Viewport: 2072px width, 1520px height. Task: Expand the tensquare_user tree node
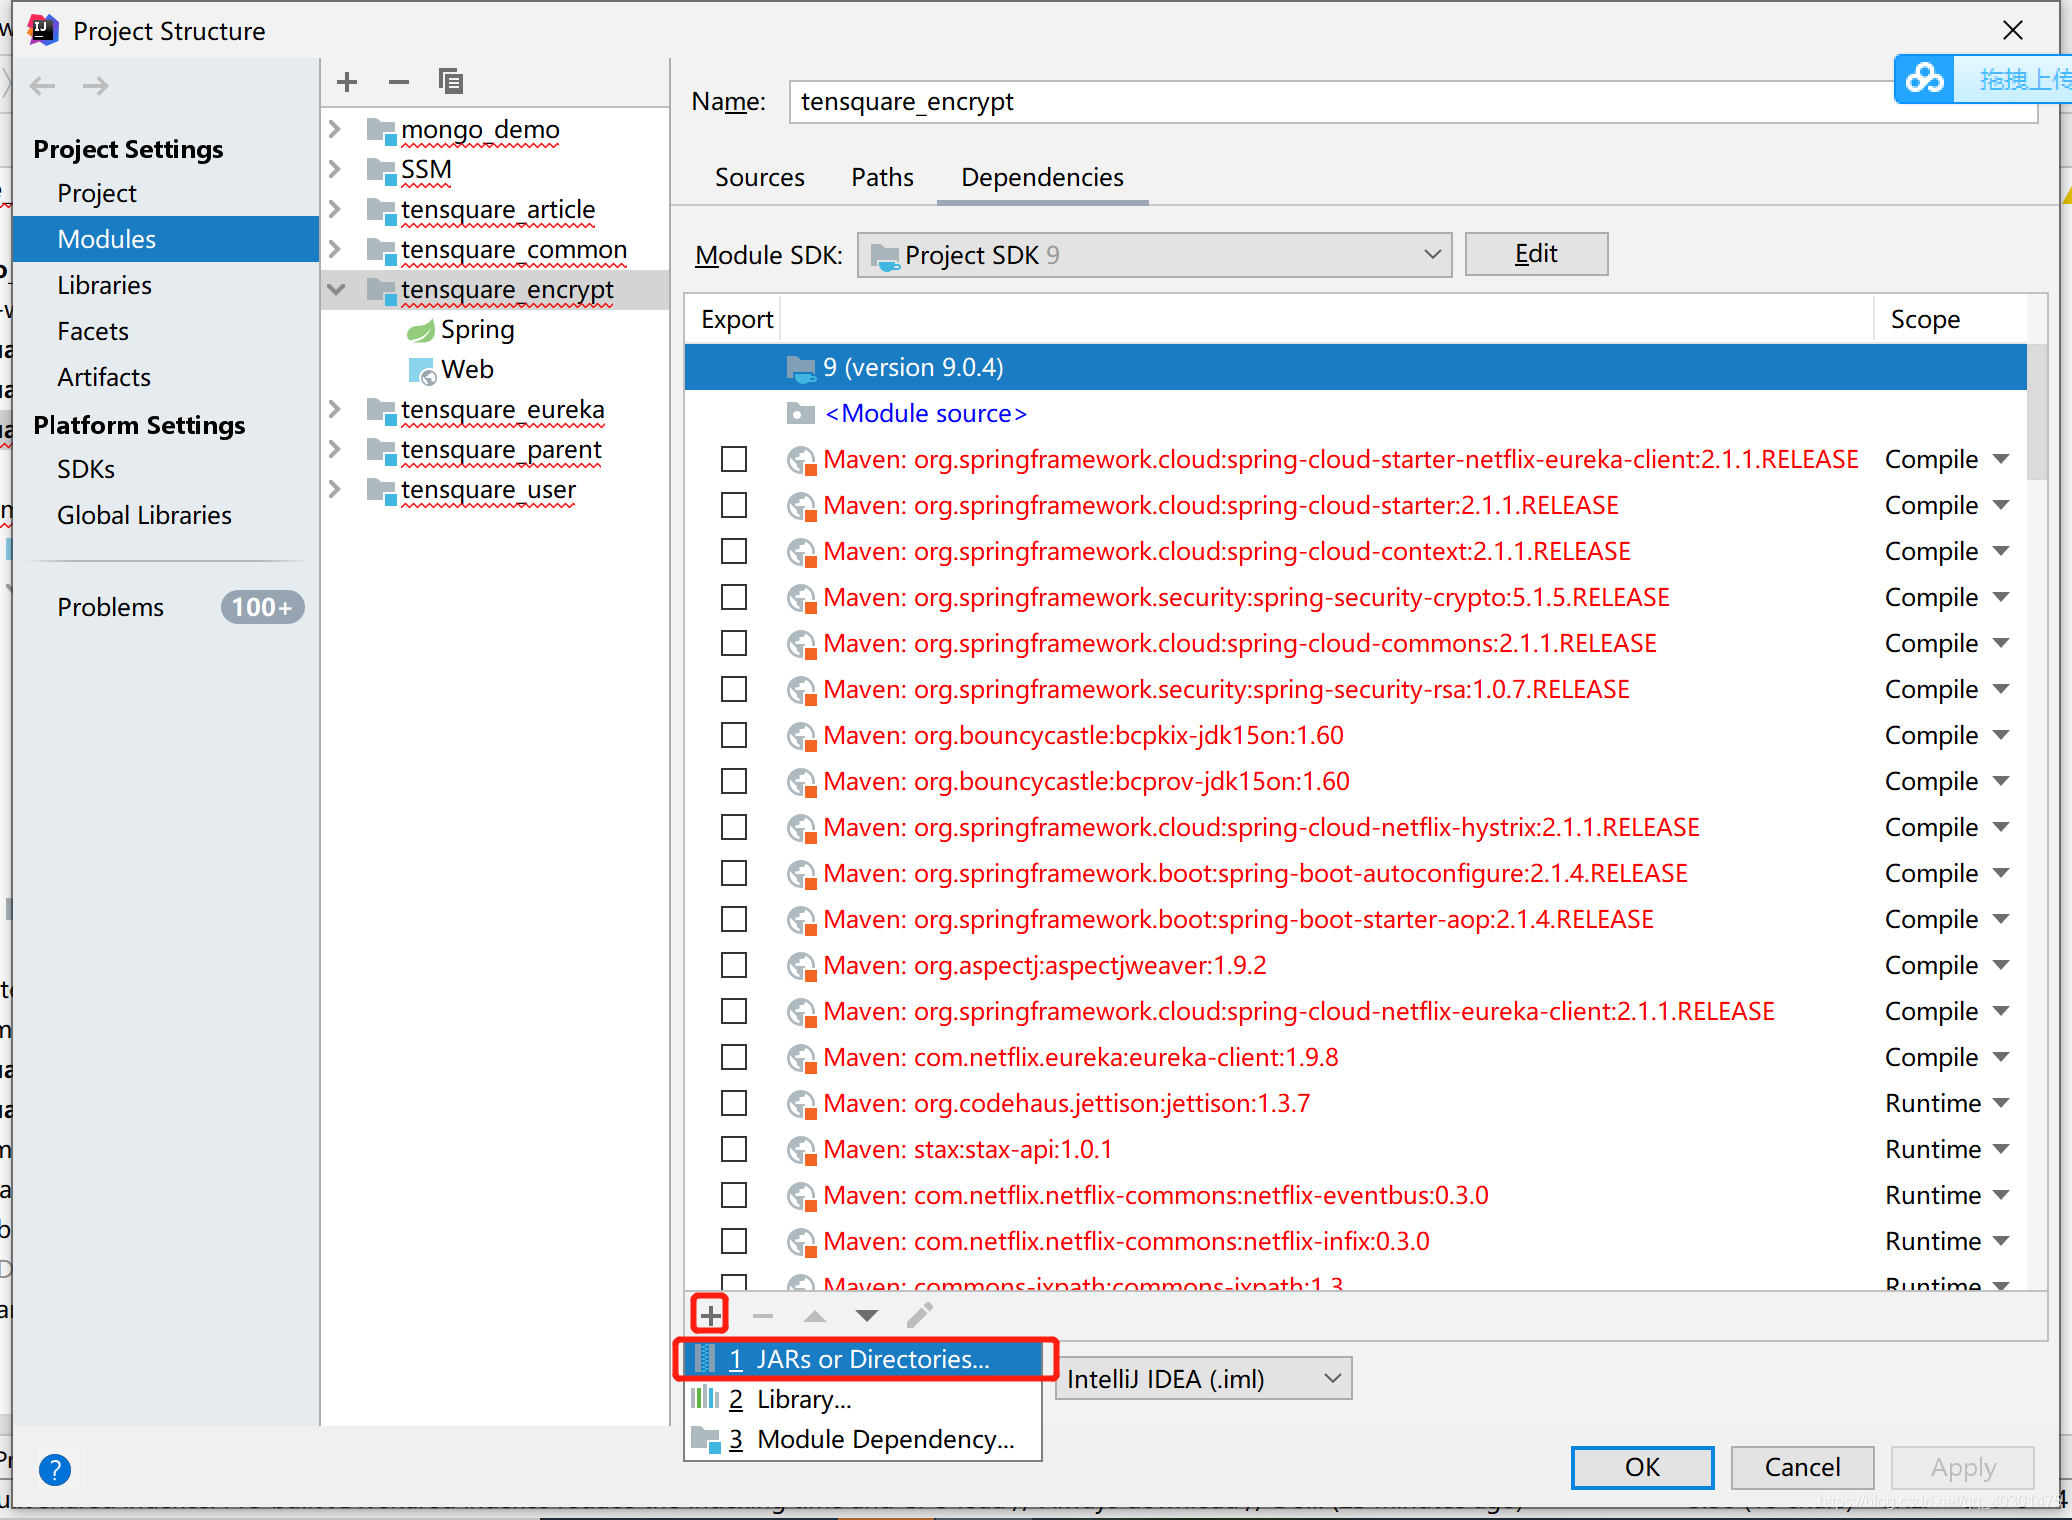click(334, 489)
